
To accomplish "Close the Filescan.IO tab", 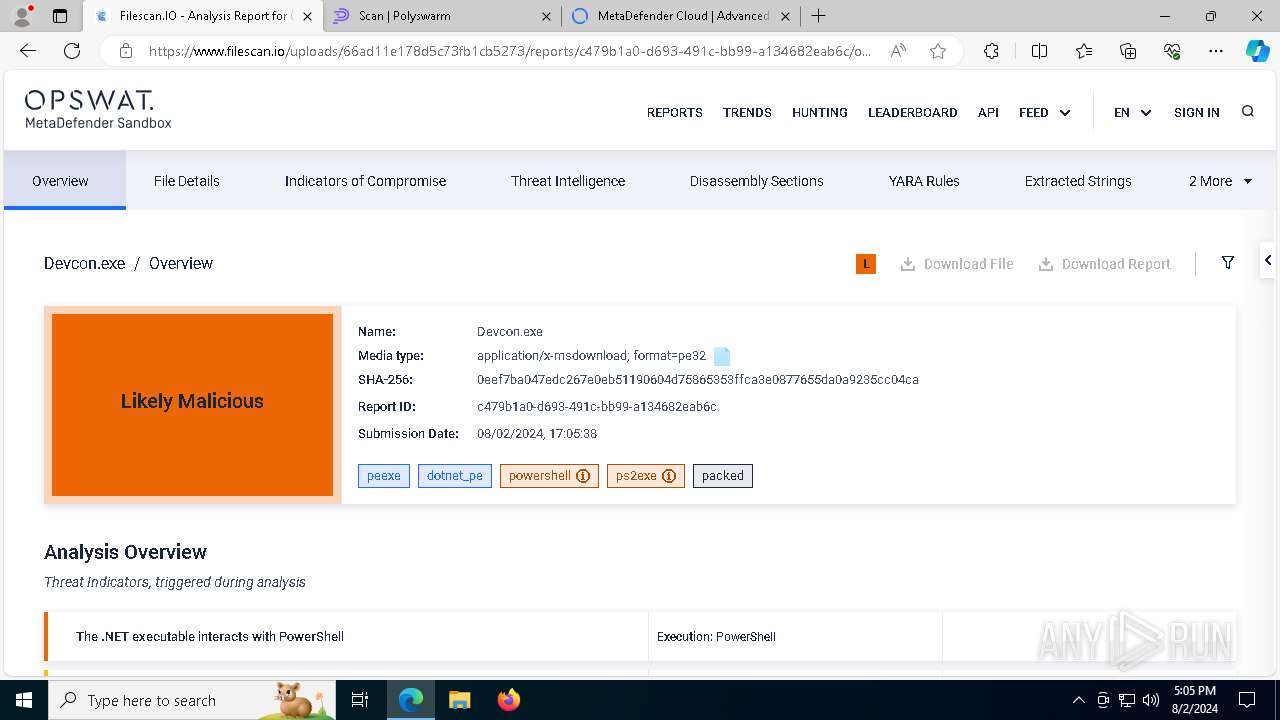I will [307, 16].
